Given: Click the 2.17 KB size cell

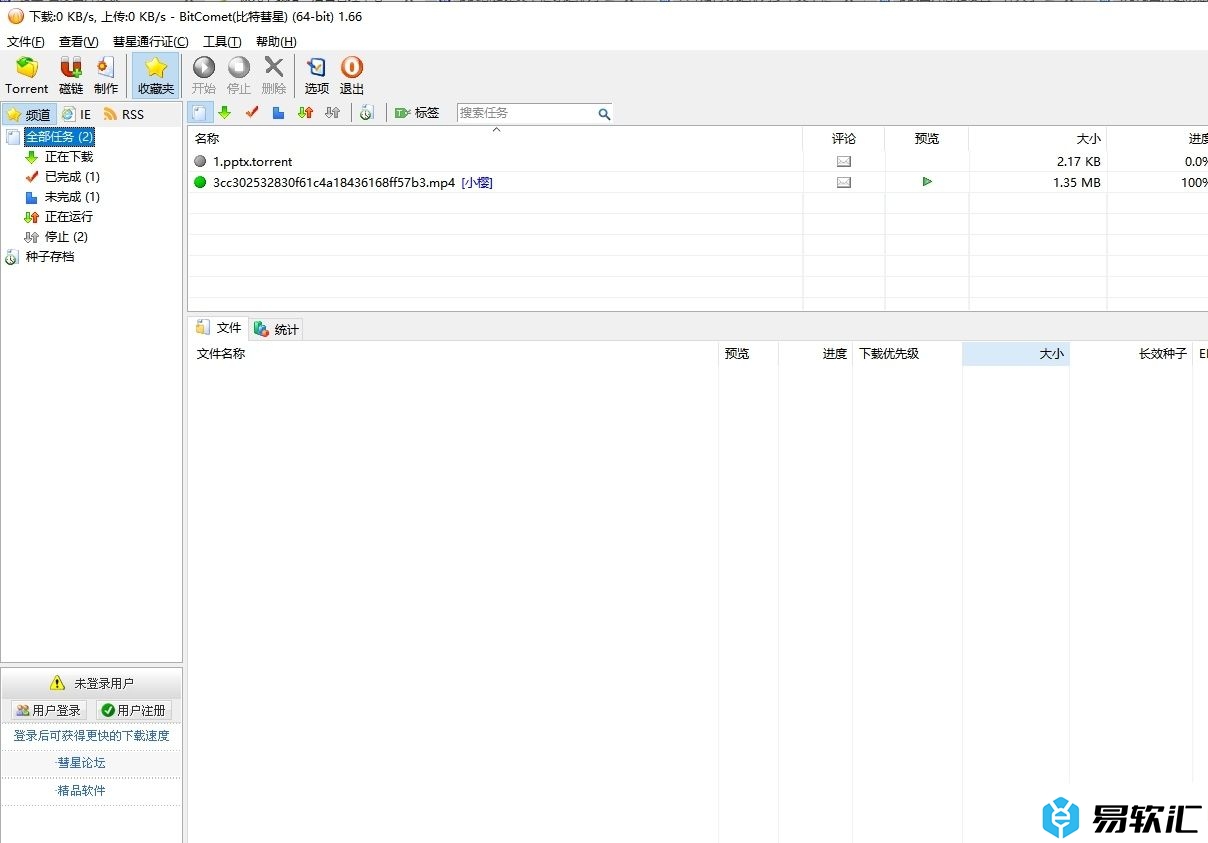Looking at the screenshot, I should tap(1078, 161).
